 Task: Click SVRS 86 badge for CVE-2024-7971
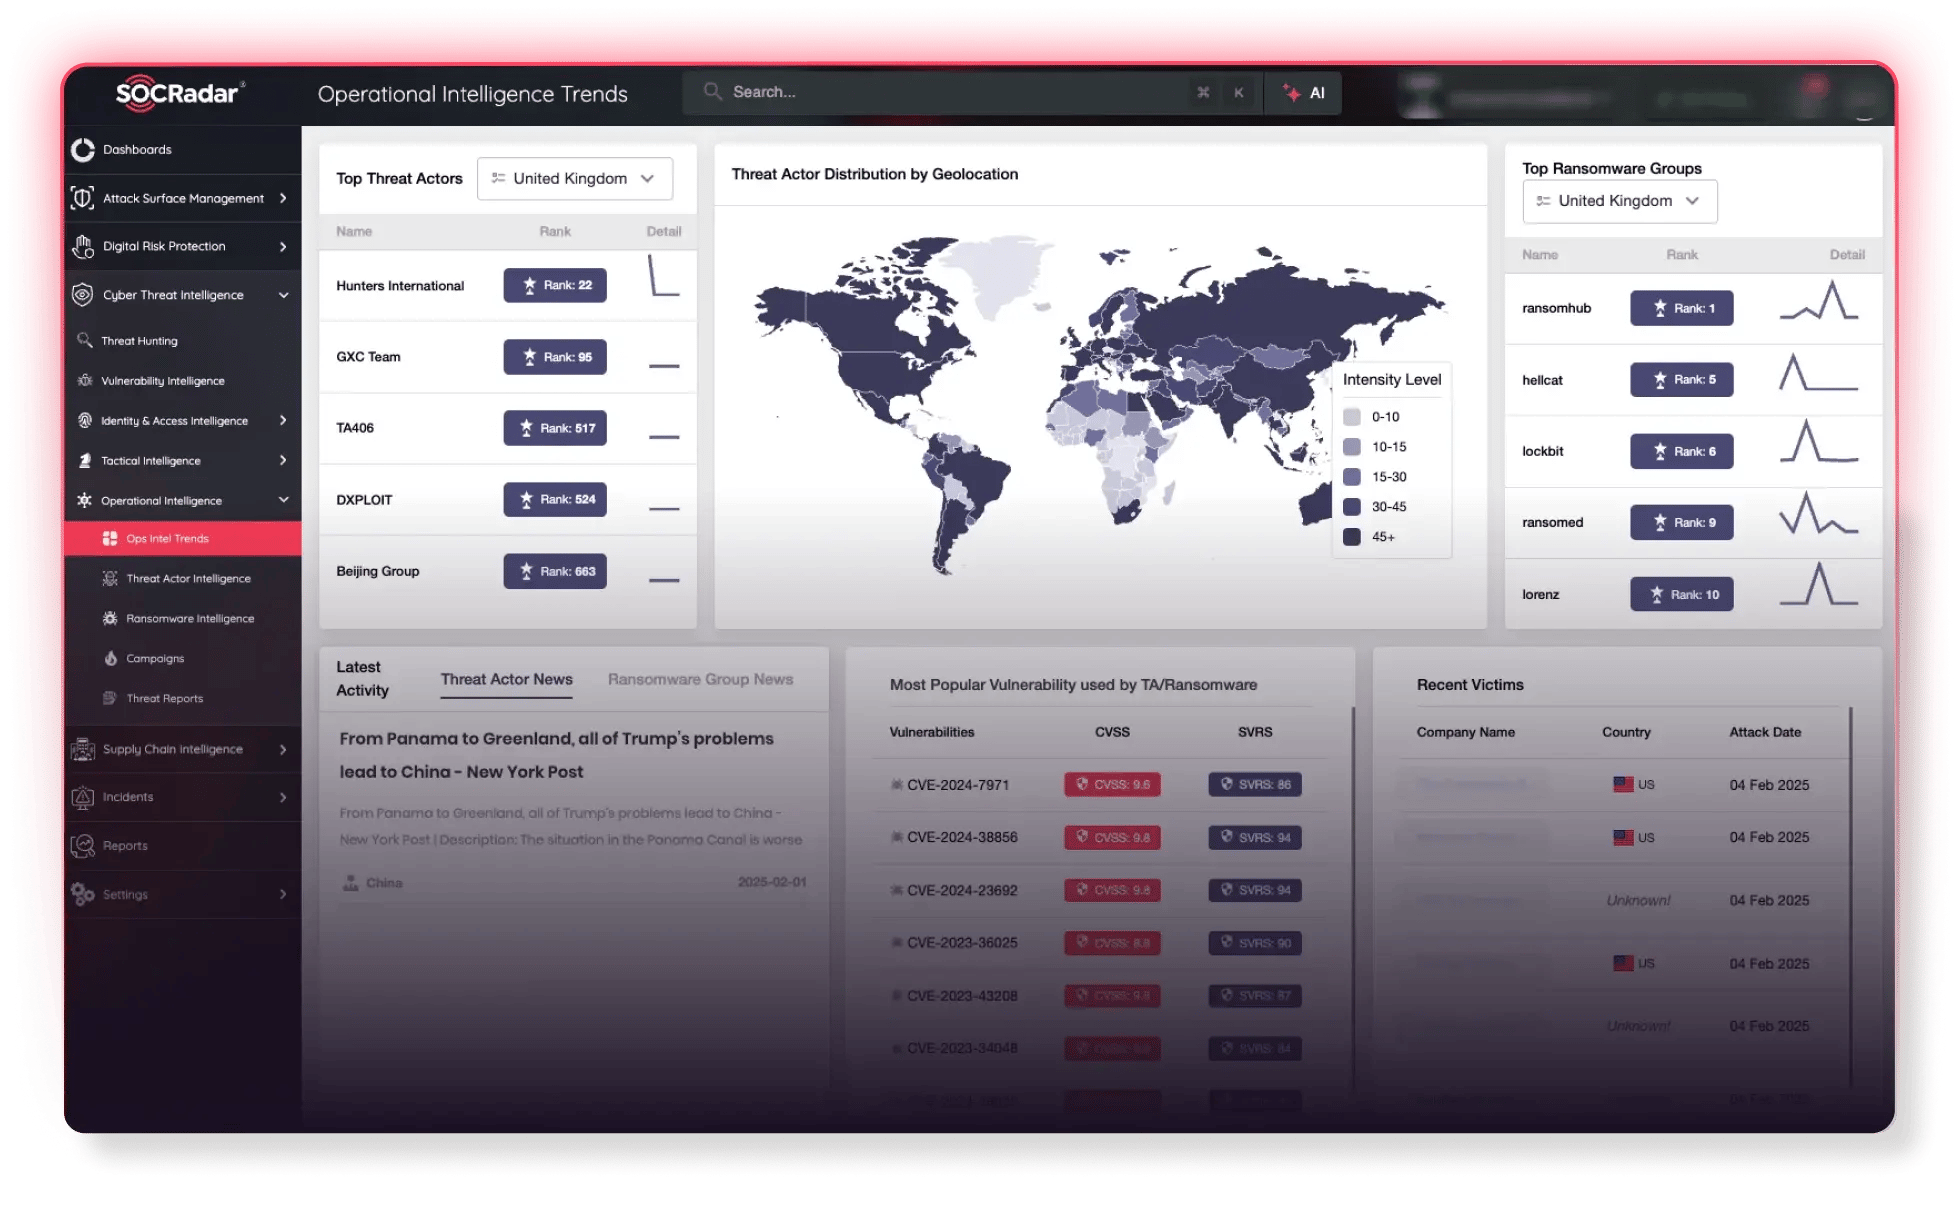1255,785
